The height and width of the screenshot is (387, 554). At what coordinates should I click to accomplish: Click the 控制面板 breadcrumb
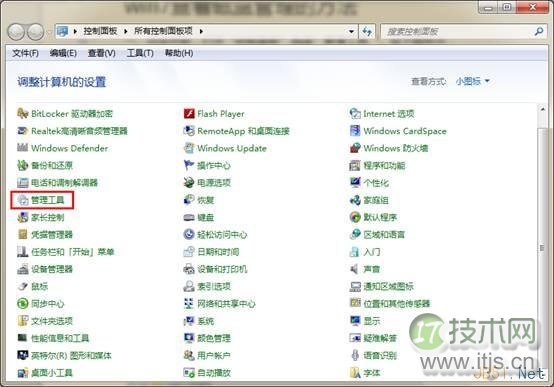point(100,31)
